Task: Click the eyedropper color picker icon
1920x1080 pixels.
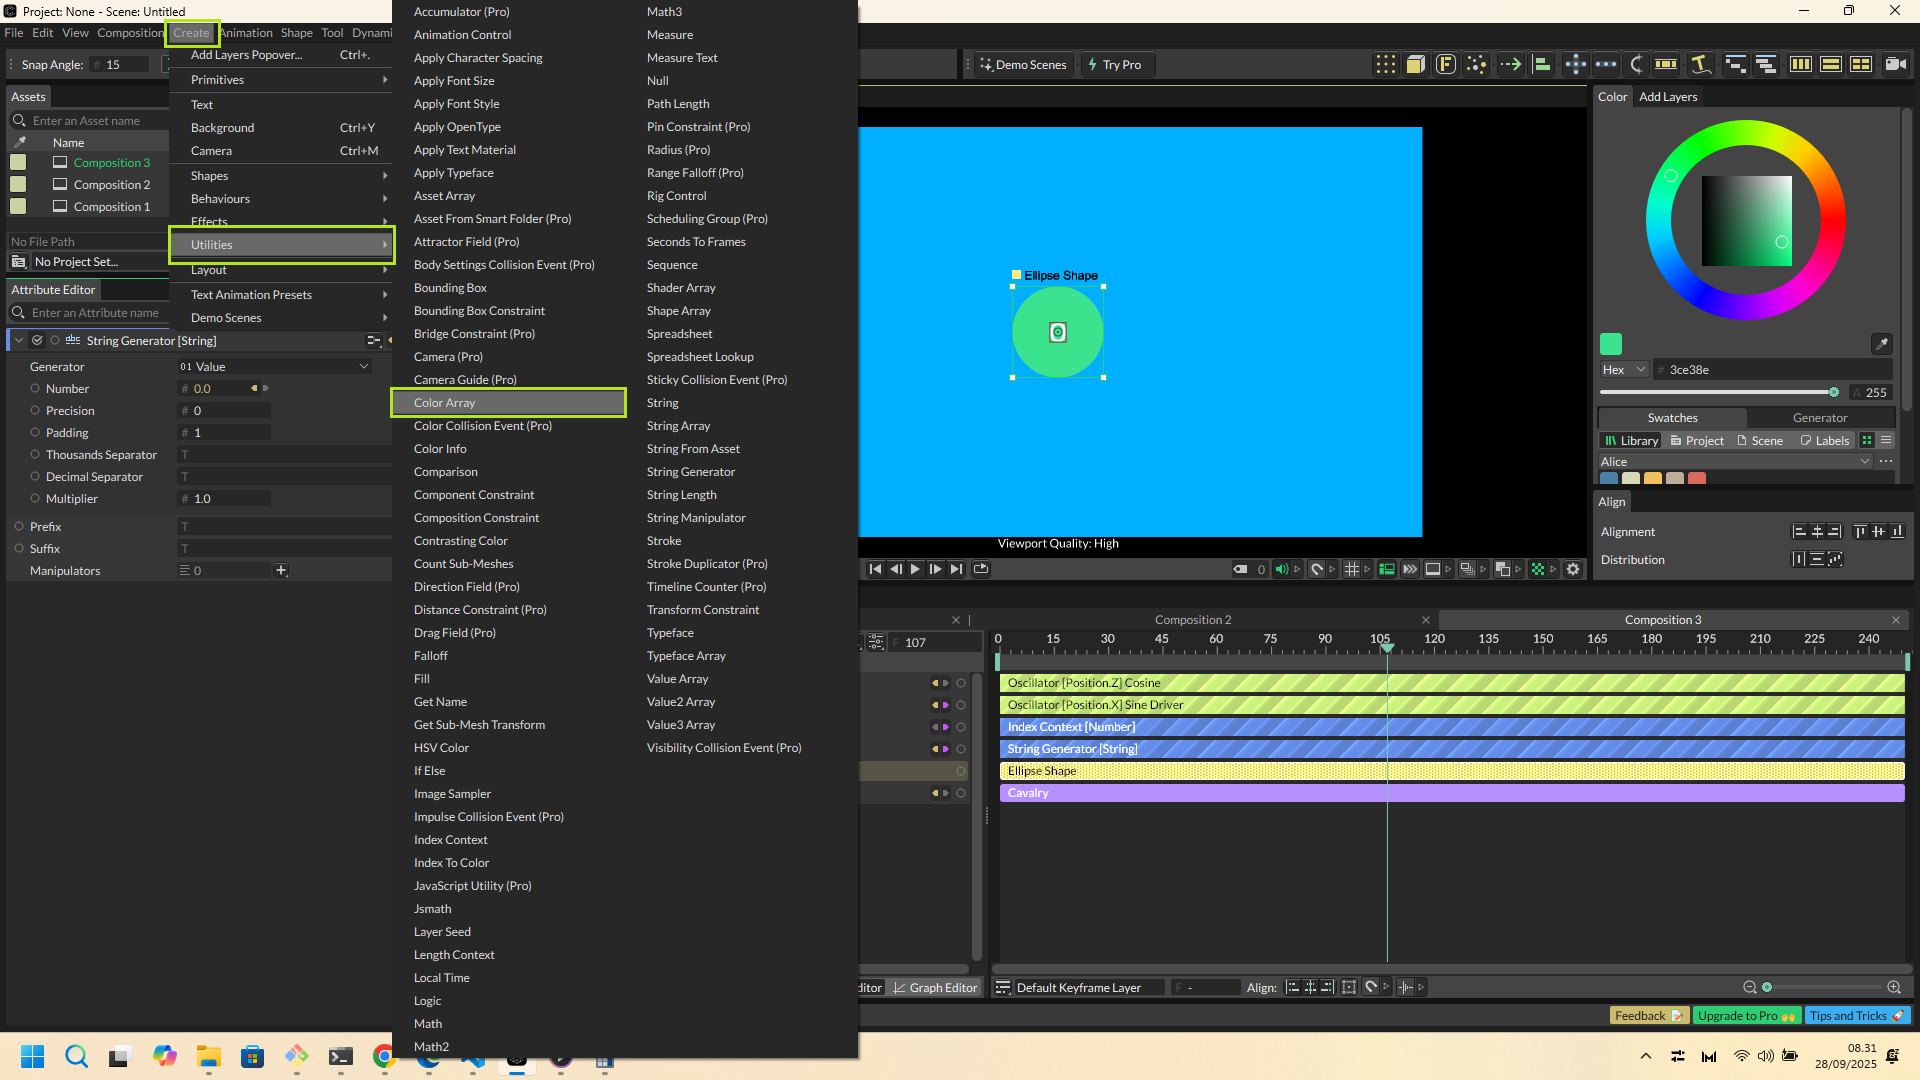Action: click(x=1881, y=344)
